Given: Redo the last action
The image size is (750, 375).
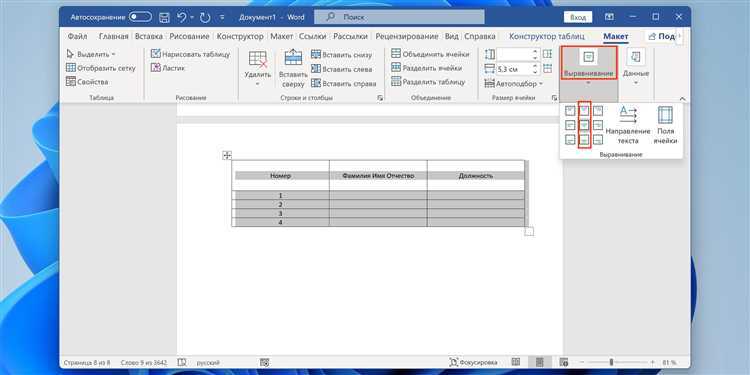Looking at the screenshot, I should pos(205,18).
